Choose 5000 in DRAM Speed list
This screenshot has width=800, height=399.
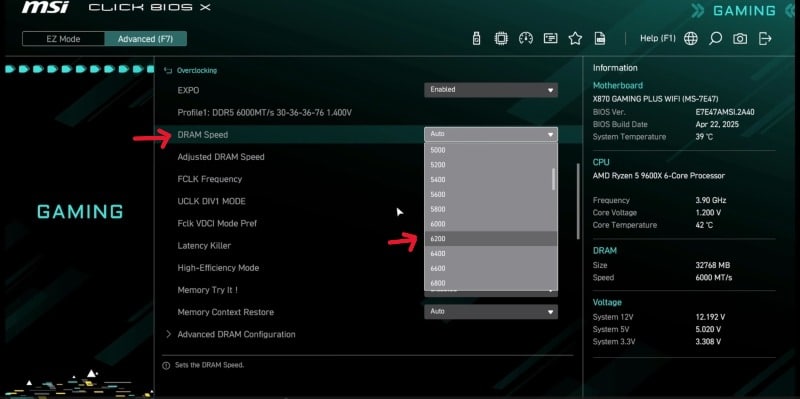coord(491,150)
